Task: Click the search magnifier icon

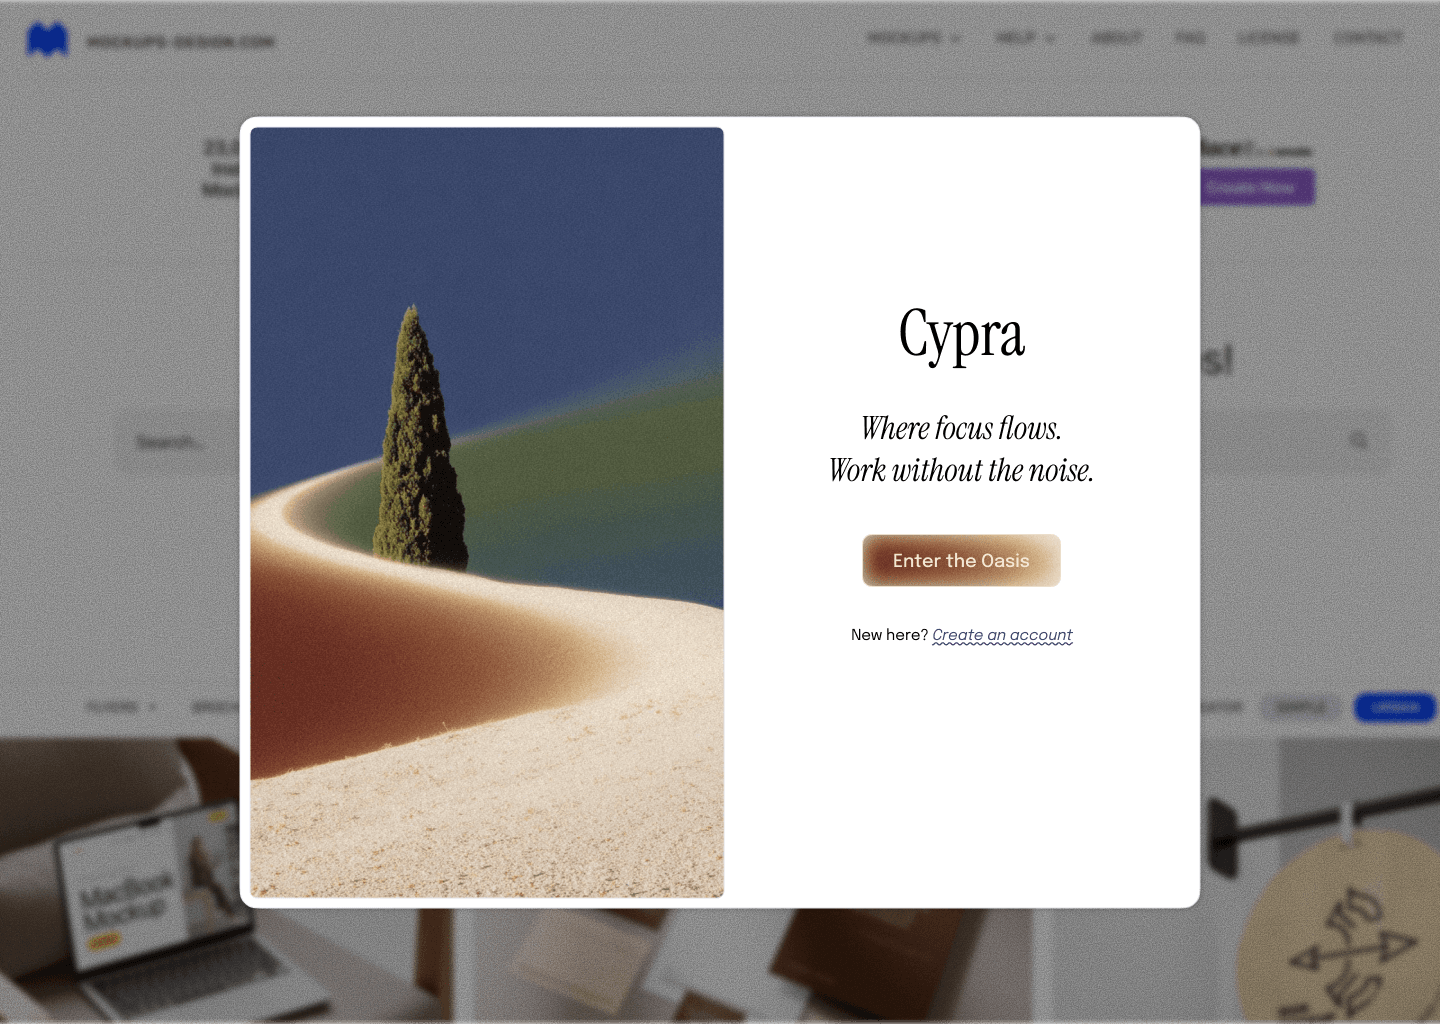Action: pos(1359,440)
